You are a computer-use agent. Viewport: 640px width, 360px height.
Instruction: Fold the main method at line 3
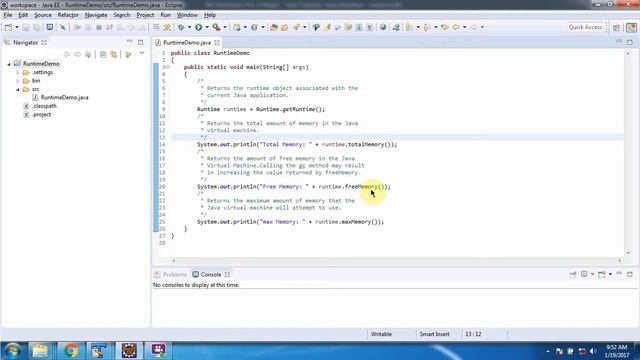167,67
